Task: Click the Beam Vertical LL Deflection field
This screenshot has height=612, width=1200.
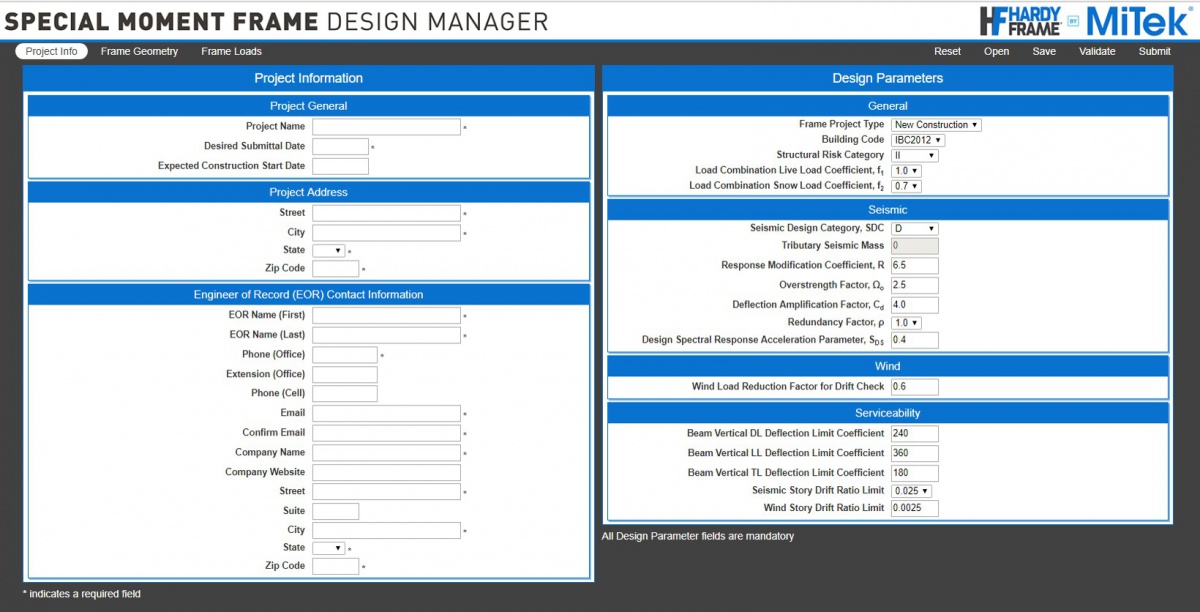Action: click(914, 453)
